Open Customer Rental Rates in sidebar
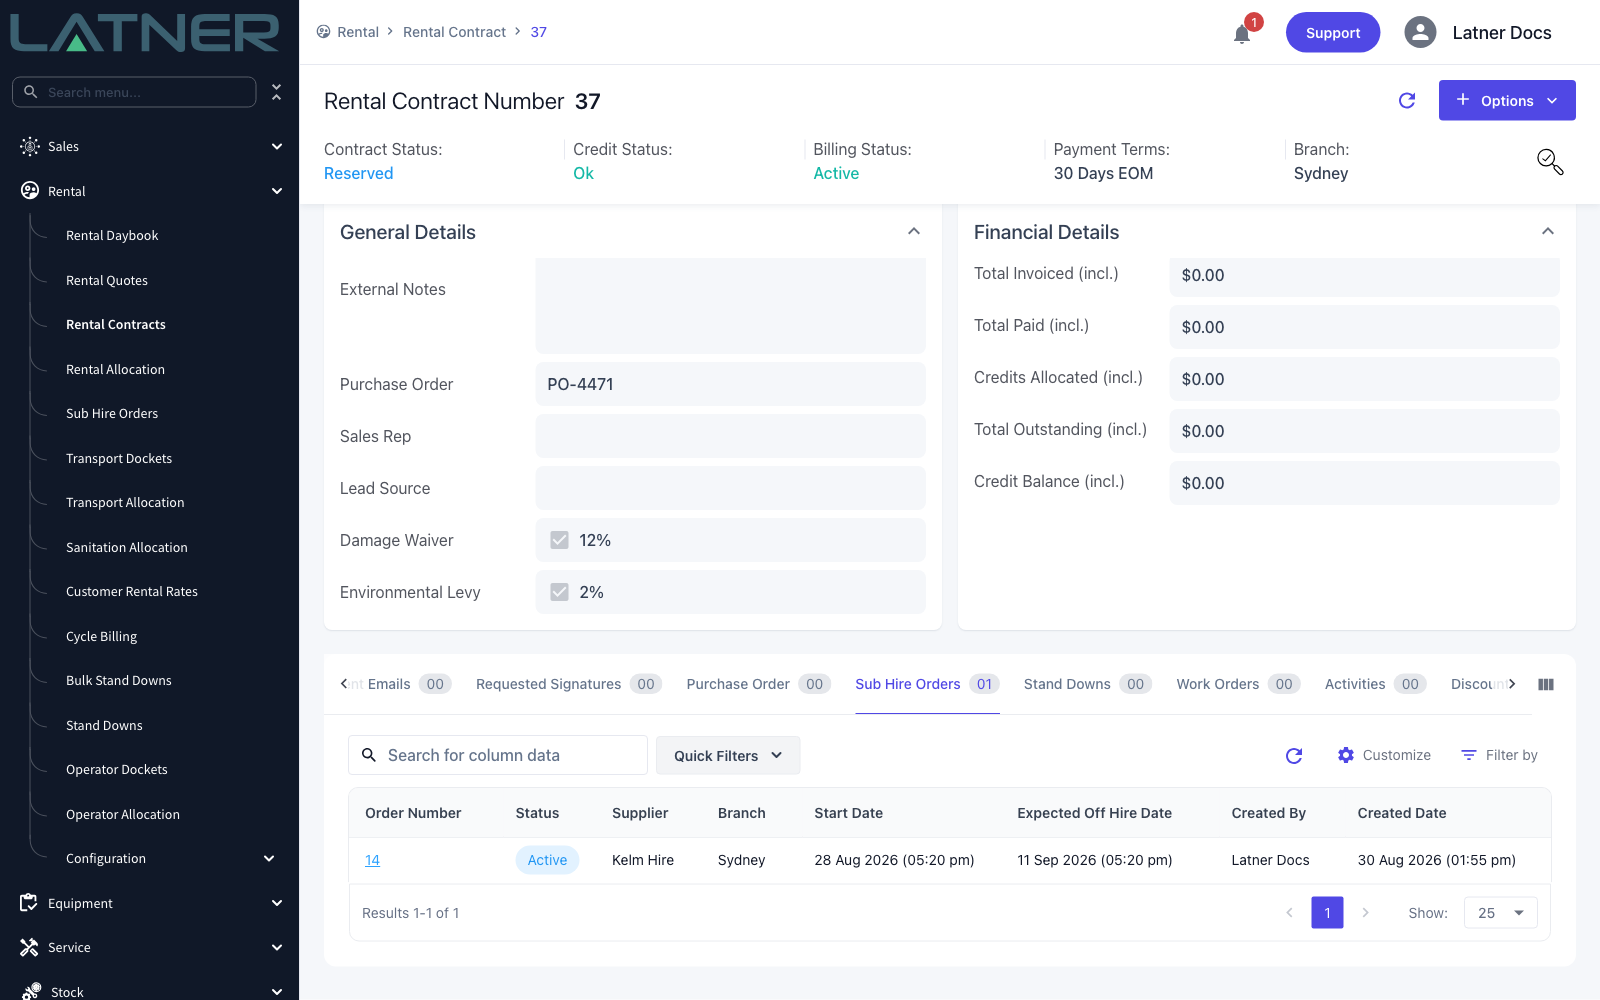This screenshot has height=1000, width=1600. (132, 591)
